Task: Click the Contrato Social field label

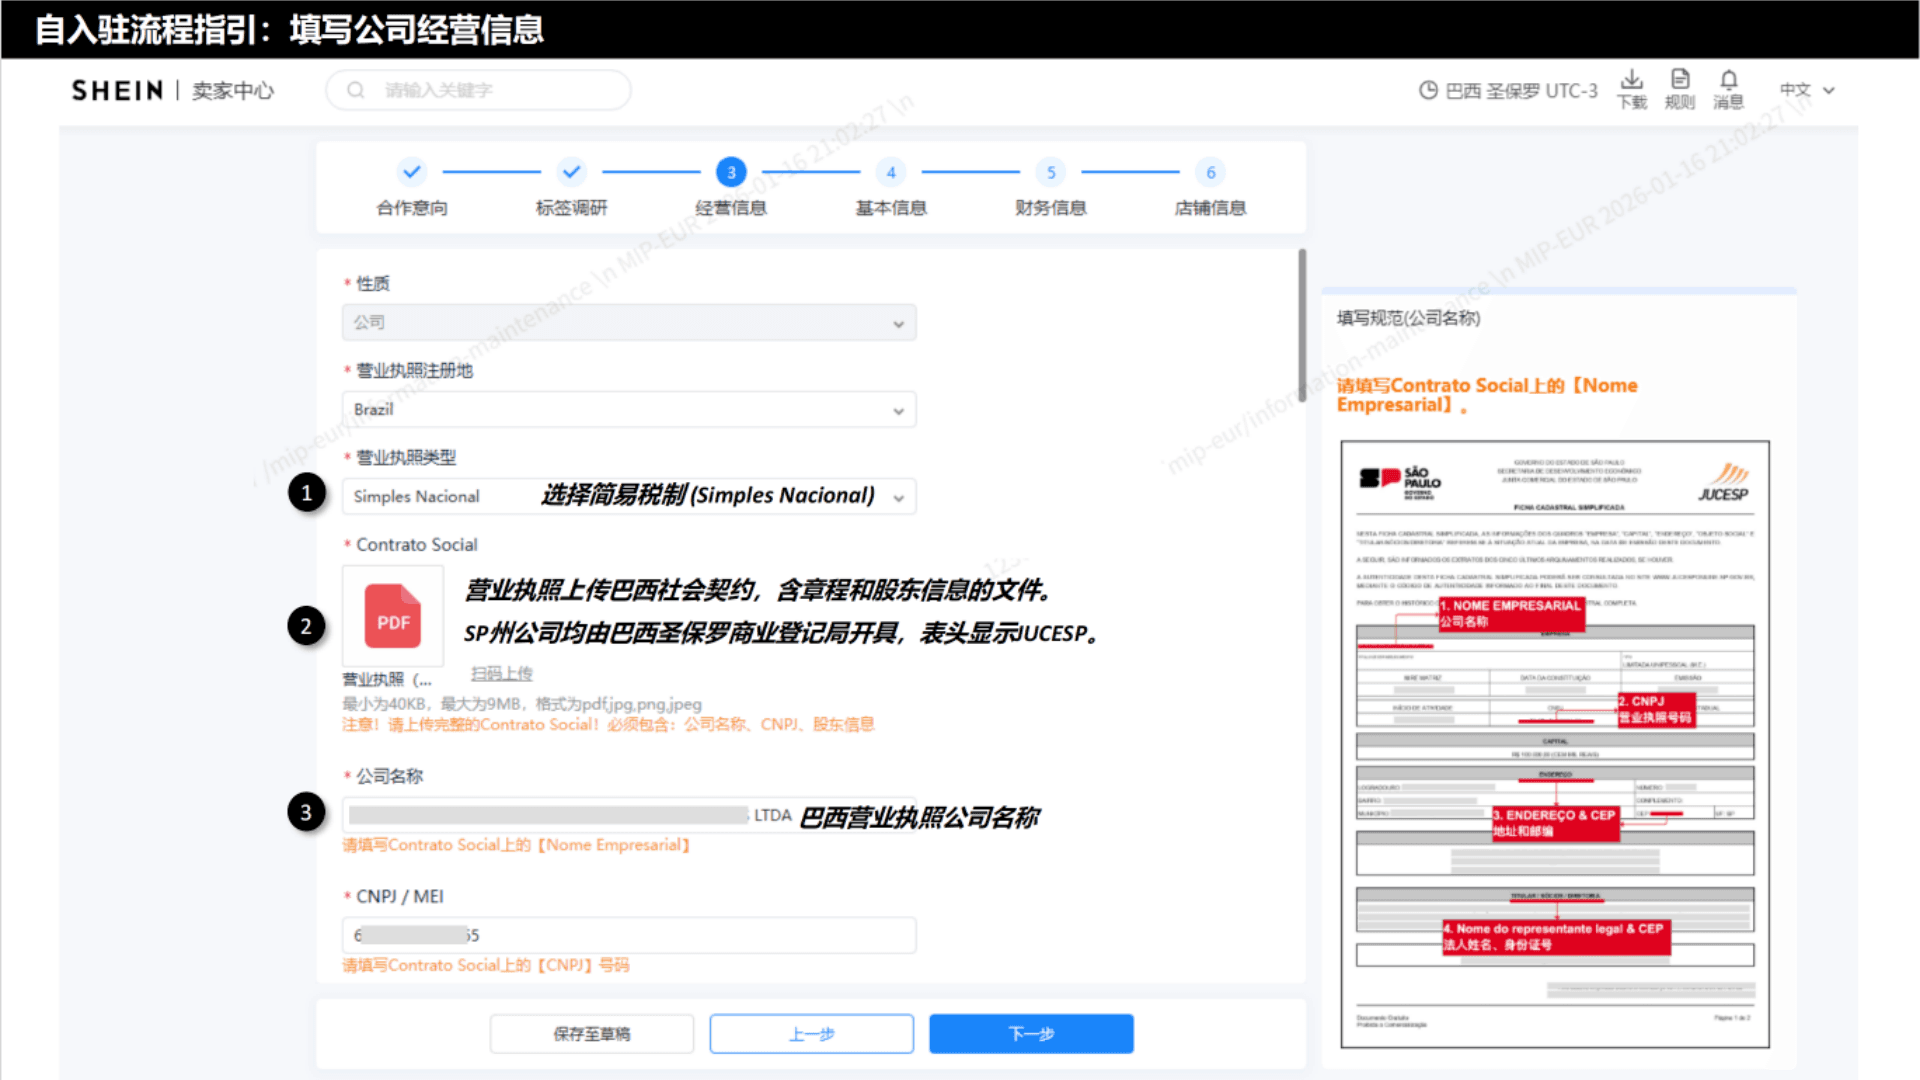Action: pyautogui.click(x=416, y=544)
